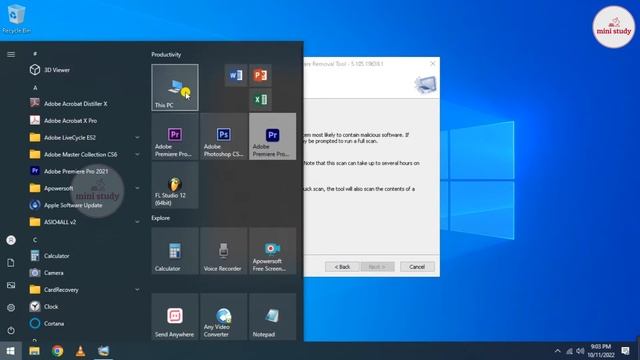
Task: Open the Start menu hamburger expand button
Action: pyautogui.click(x=11, y=54)
